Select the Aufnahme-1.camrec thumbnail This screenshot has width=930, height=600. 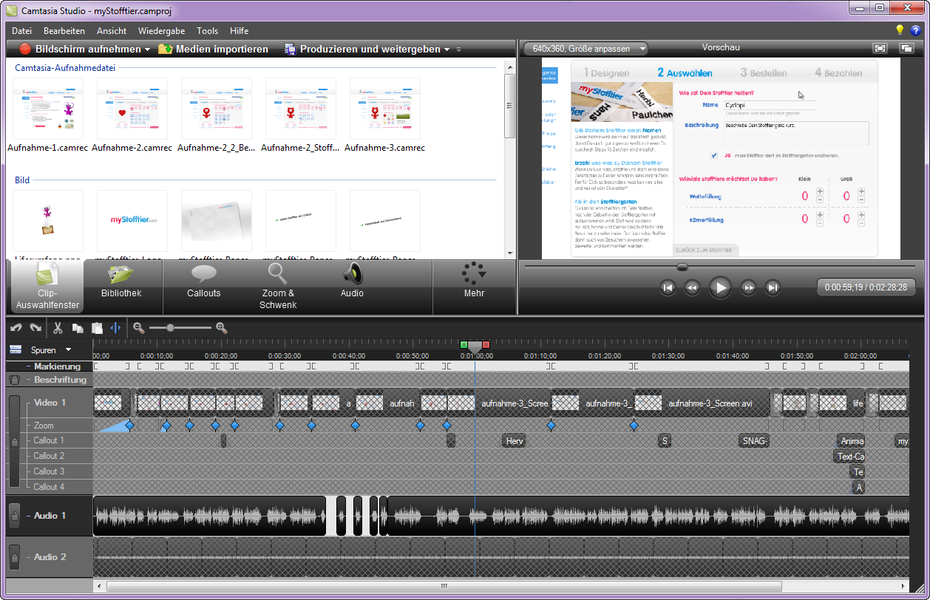click(47, 108)
